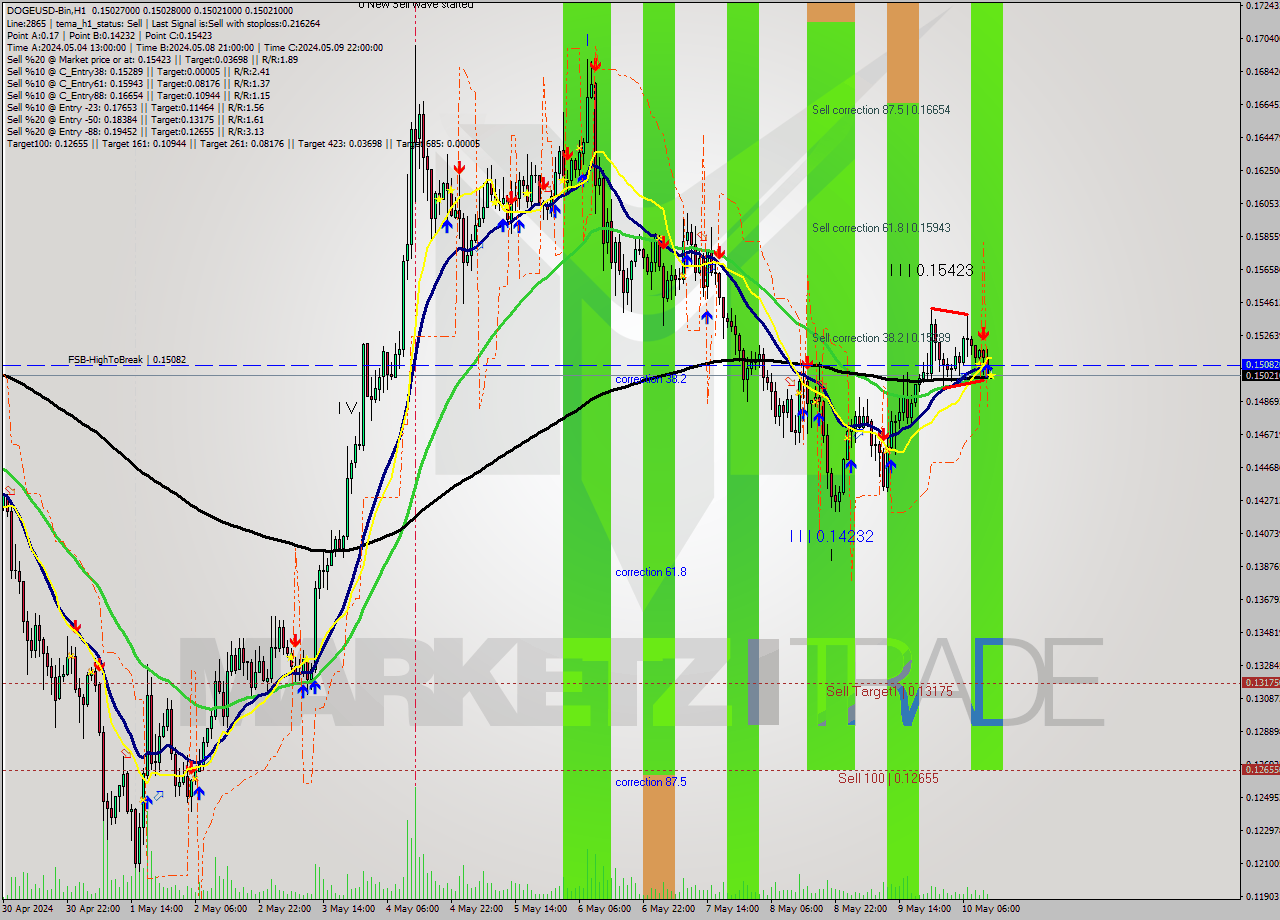The height and width of the screenshot is (920, 1280).
Task: Click the 0.17243 price axis value
Action: 1262,6
